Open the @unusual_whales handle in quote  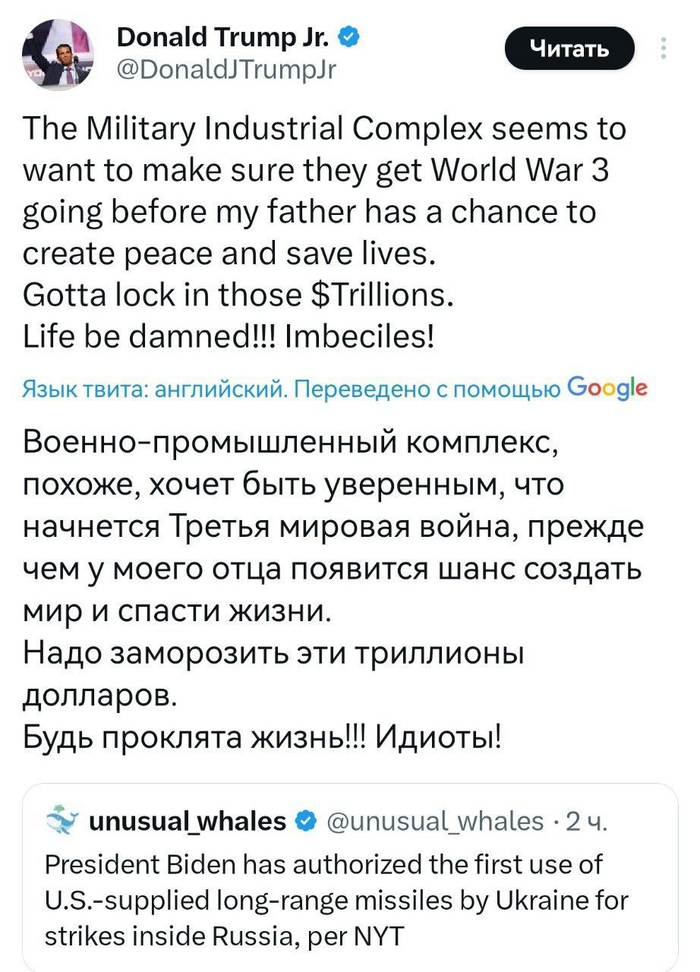[x=438, y=822]
